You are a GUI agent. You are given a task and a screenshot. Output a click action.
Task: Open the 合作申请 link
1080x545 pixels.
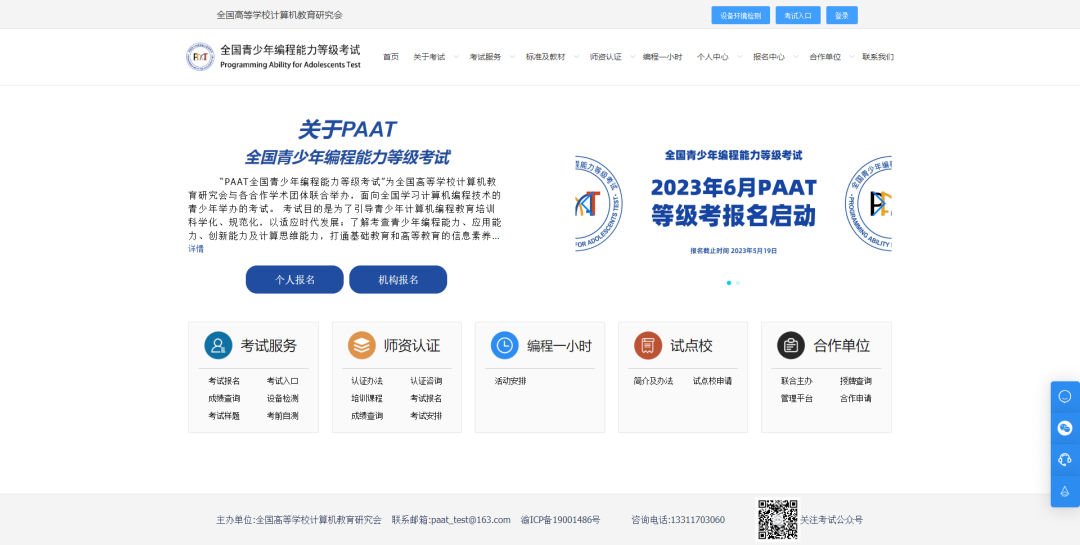(855, 398)
